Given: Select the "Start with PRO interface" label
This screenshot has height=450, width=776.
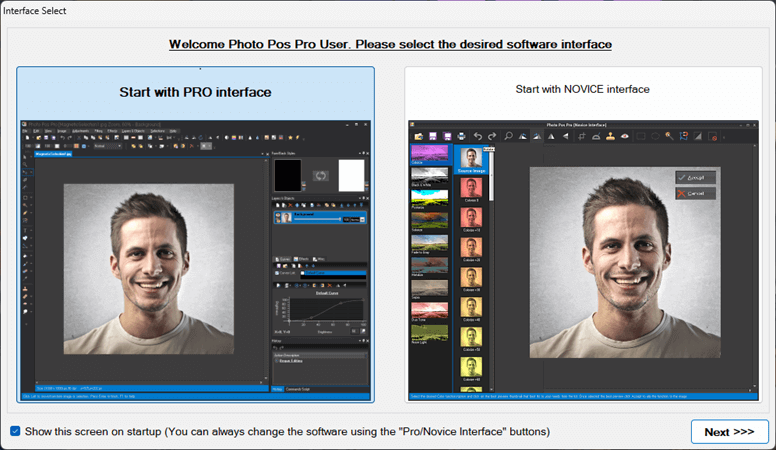Looking at the screenshot, I should 195,92.
